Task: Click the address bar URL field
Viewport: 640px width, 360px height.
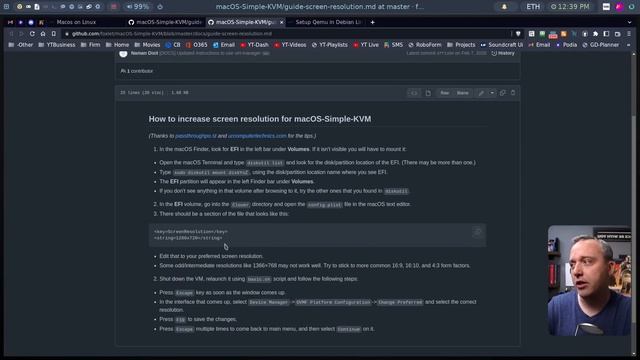Action: click(x=286, y=34)
